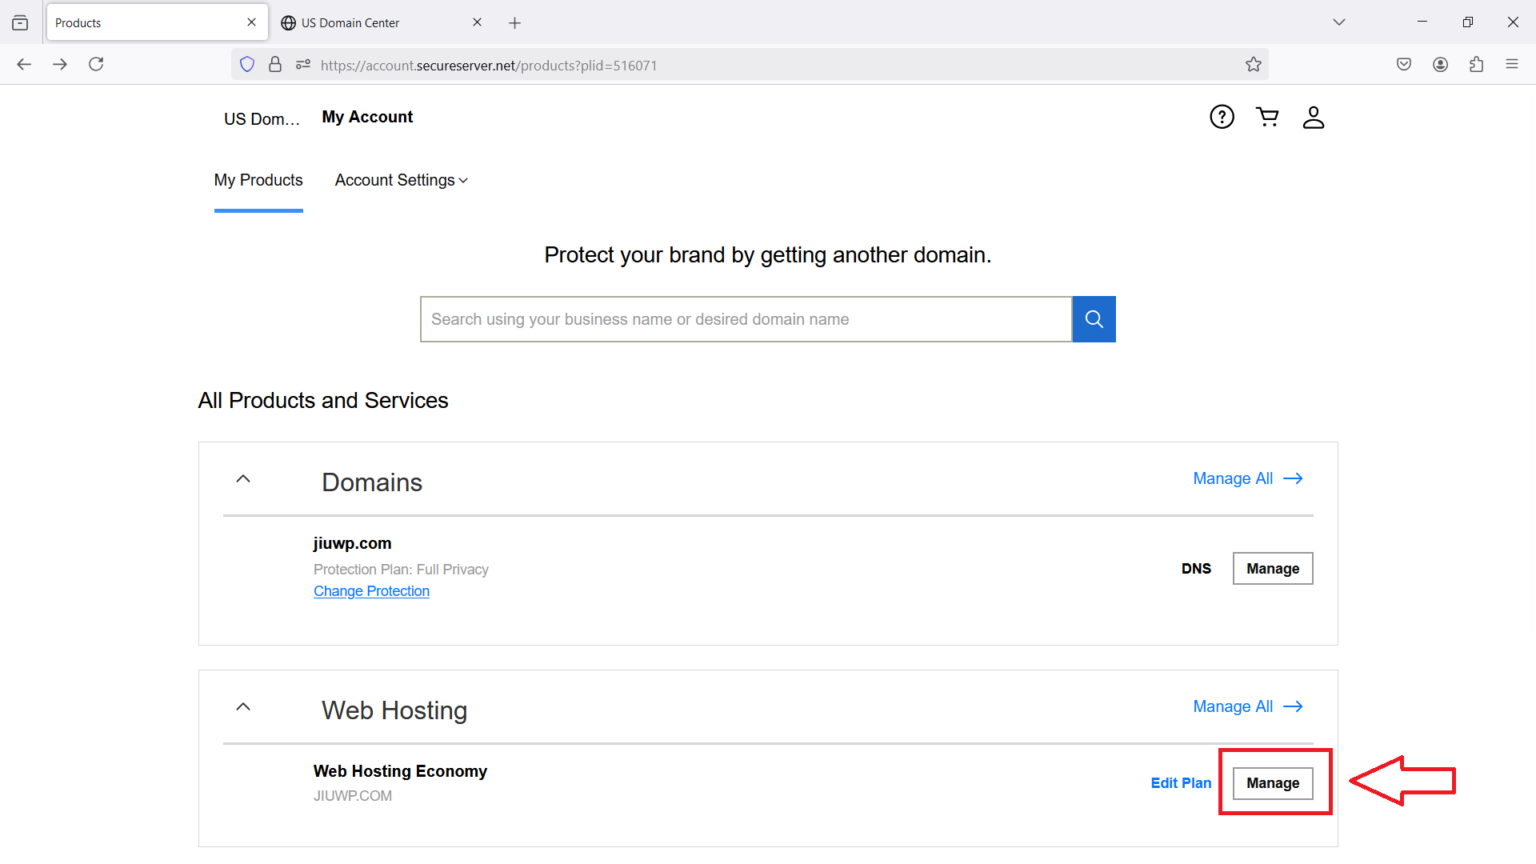
Task: Open the Firefox hamburger application menu
Action: pos(1511,65)
